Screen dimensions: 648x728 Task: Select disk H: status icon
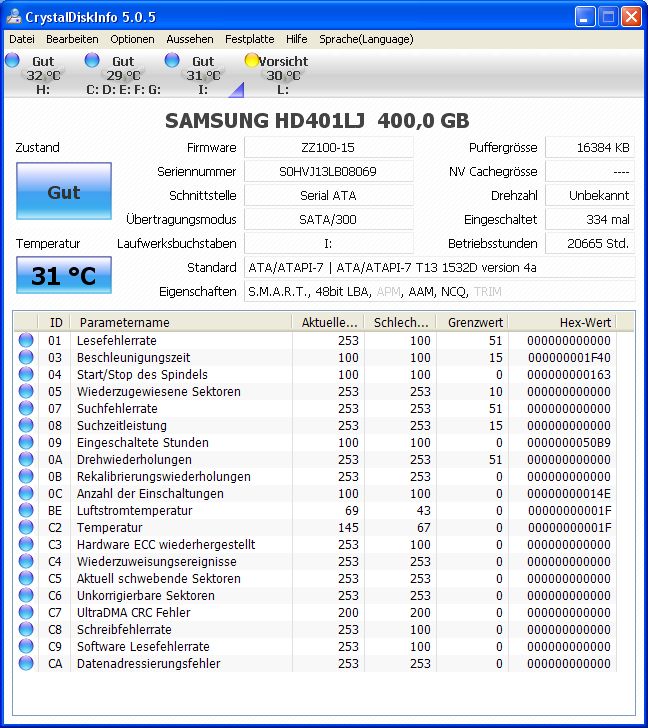tap(13, 60)
